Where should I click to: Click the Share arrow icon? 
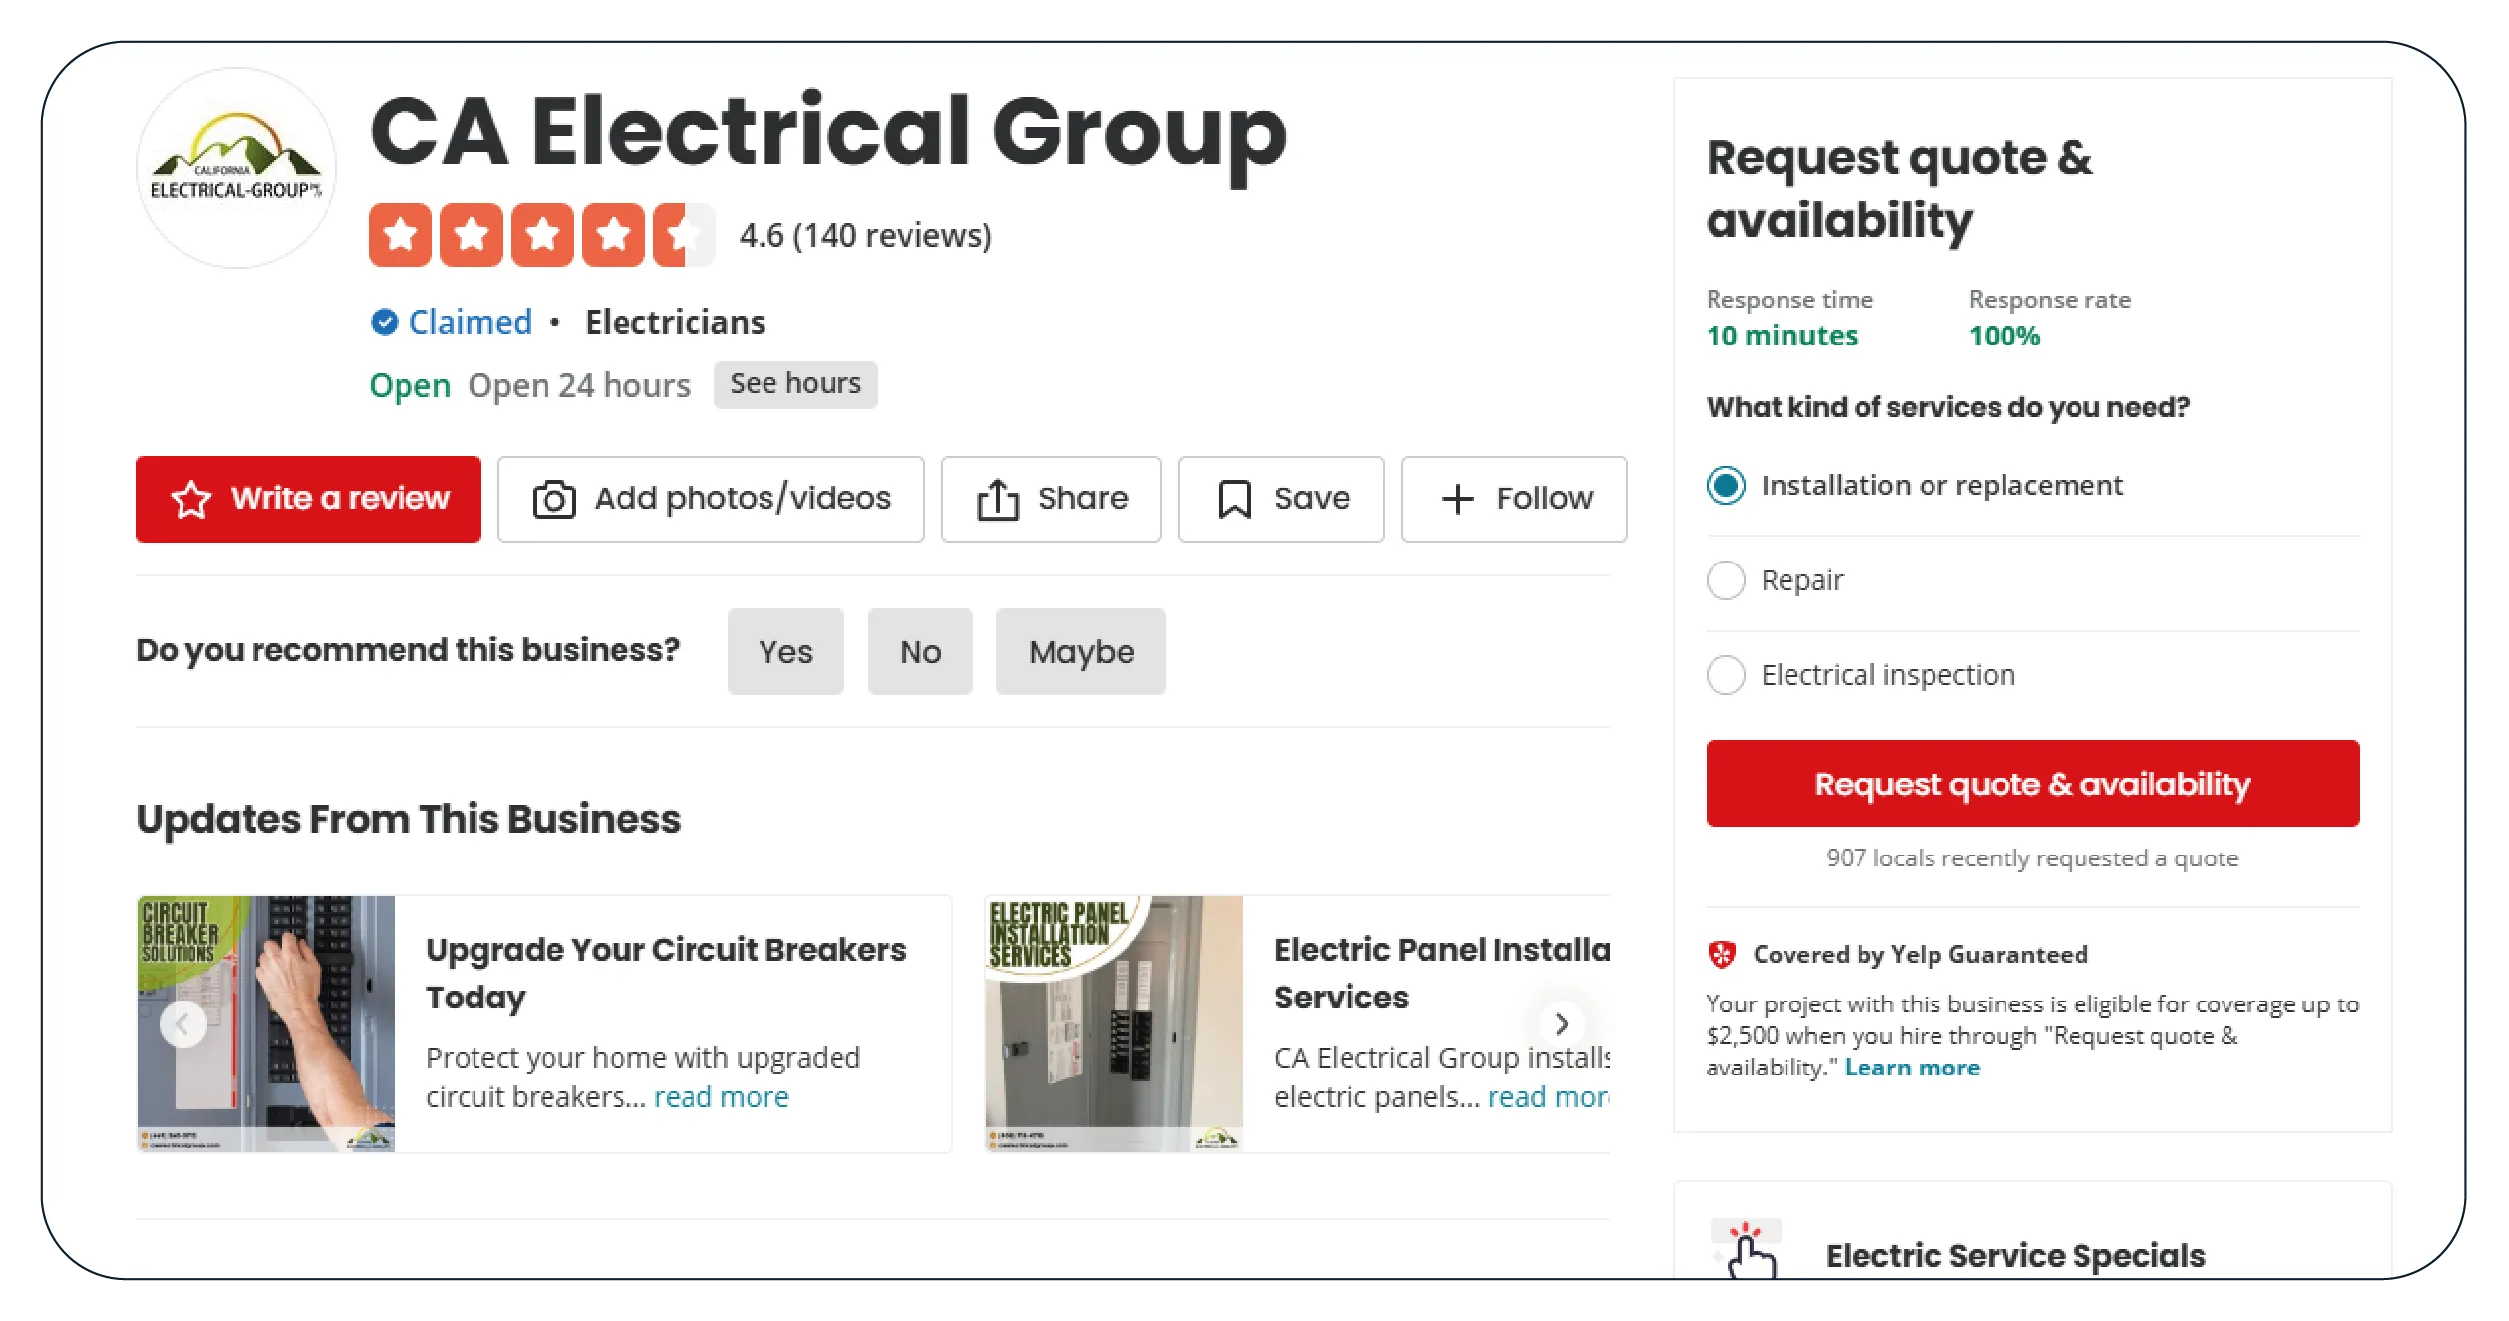(x=997, y=499)
